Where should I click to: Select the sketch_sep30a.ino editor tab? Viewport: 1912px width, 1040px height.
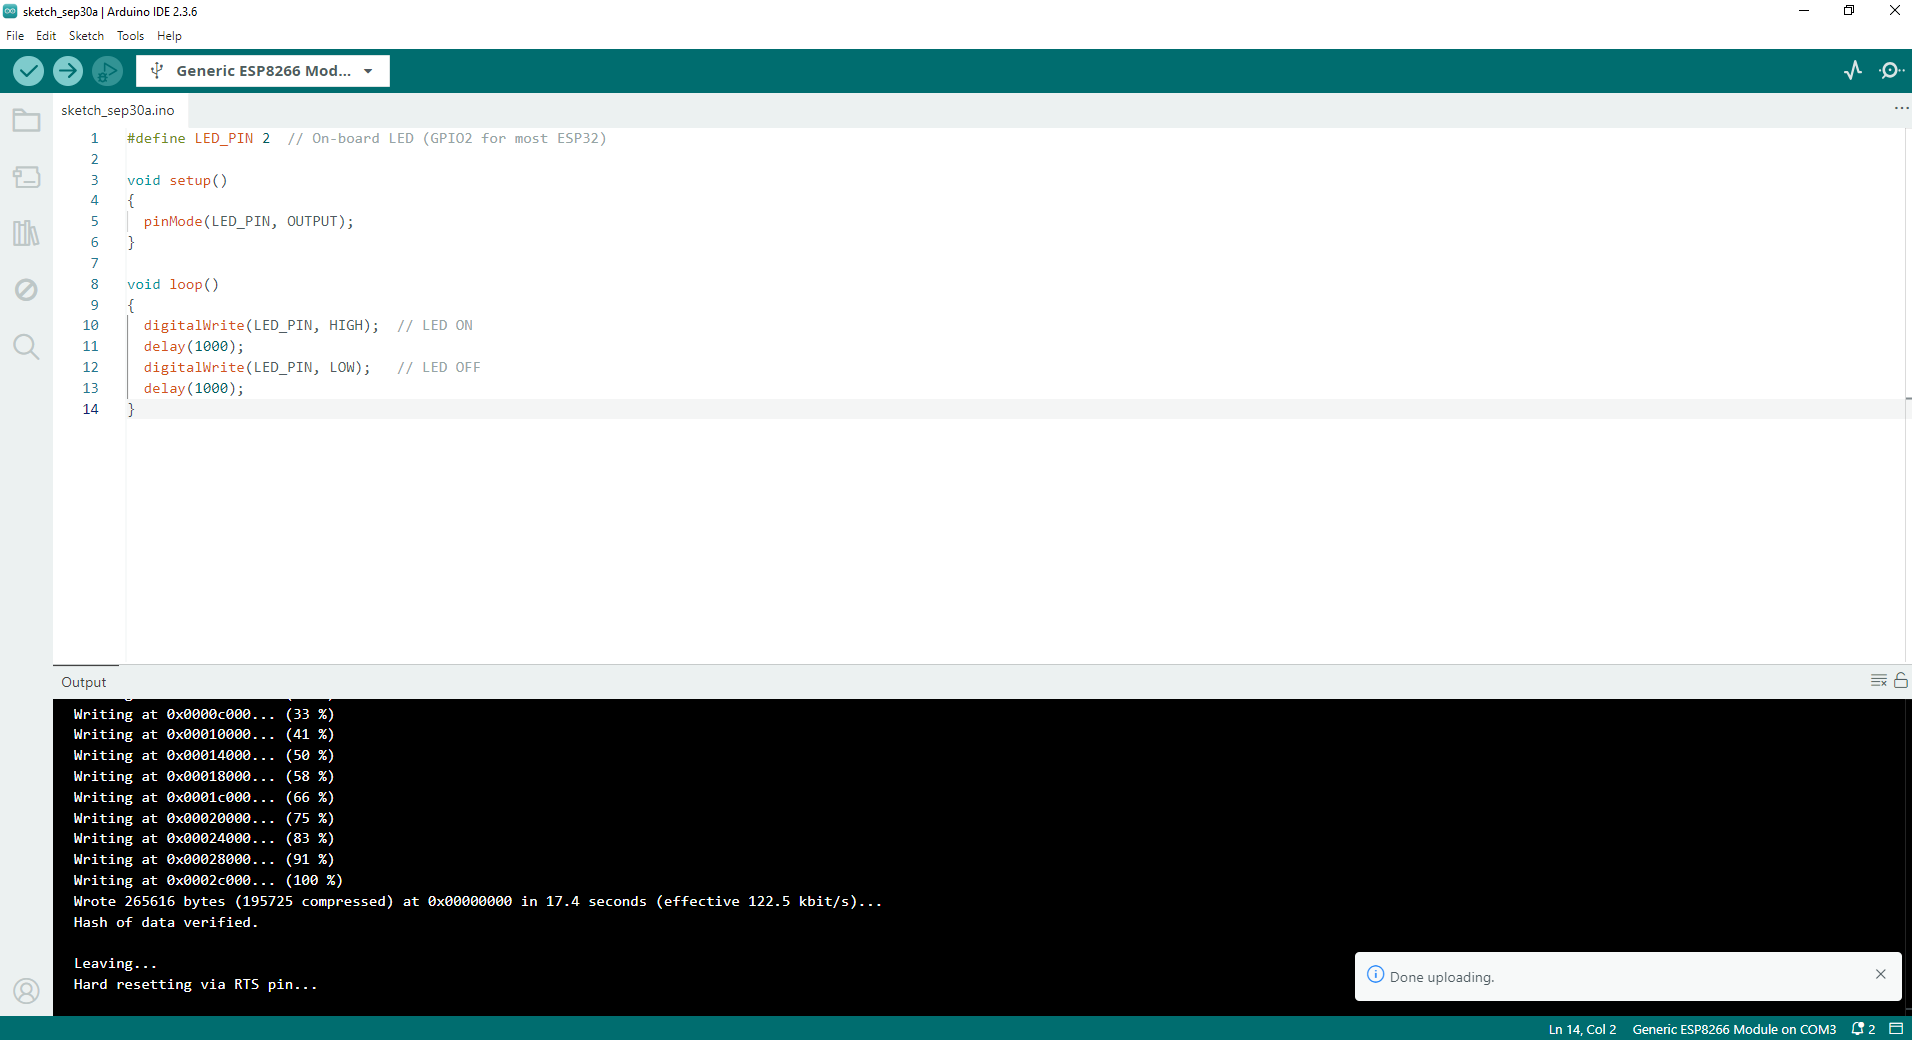118,110
